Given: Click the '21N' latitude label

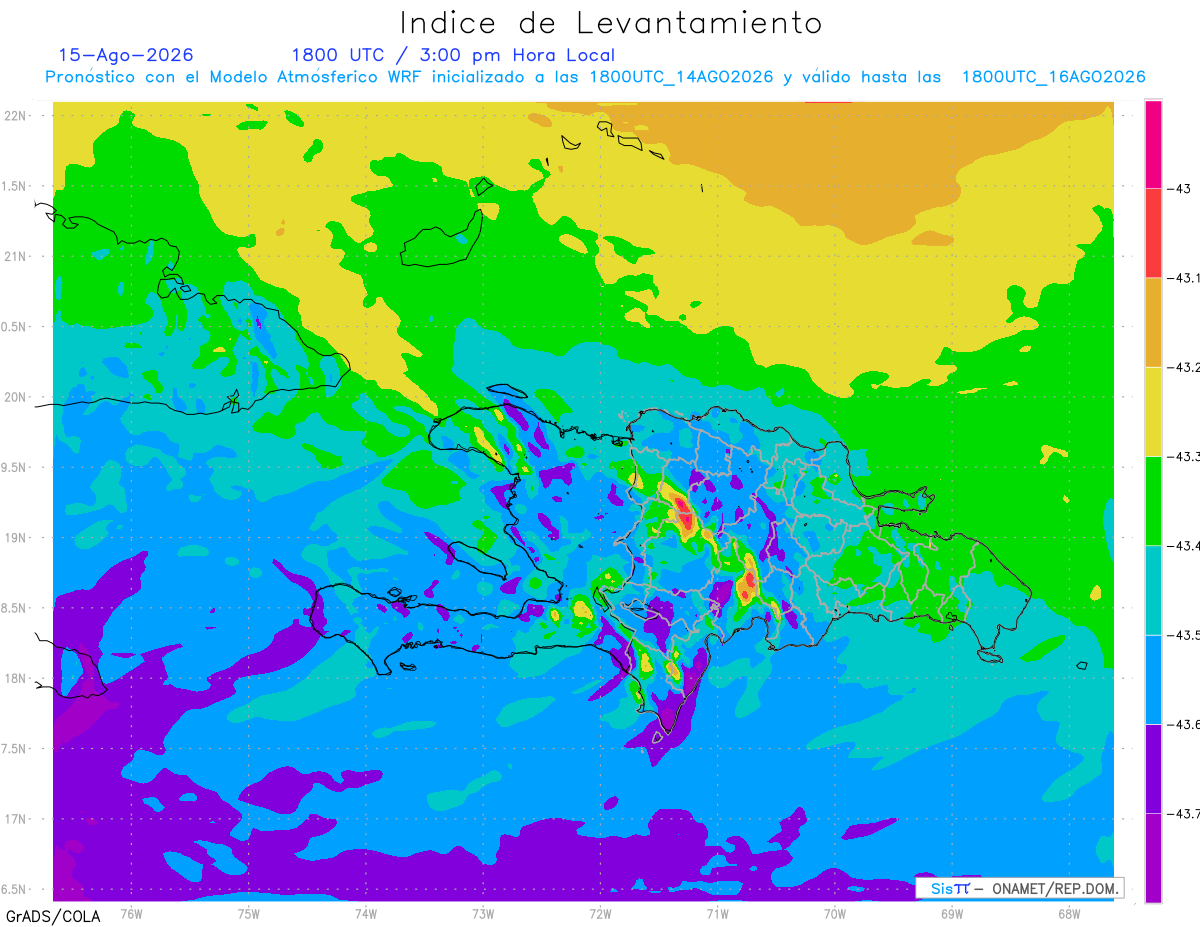Looking at the screenshot, I should [x=16, y=256].
